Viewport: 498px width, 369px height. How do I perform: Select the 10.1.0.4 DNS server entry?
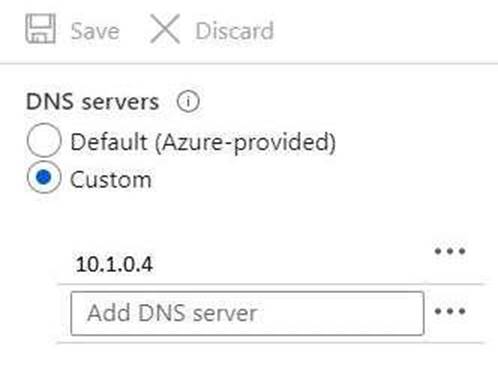114,265
